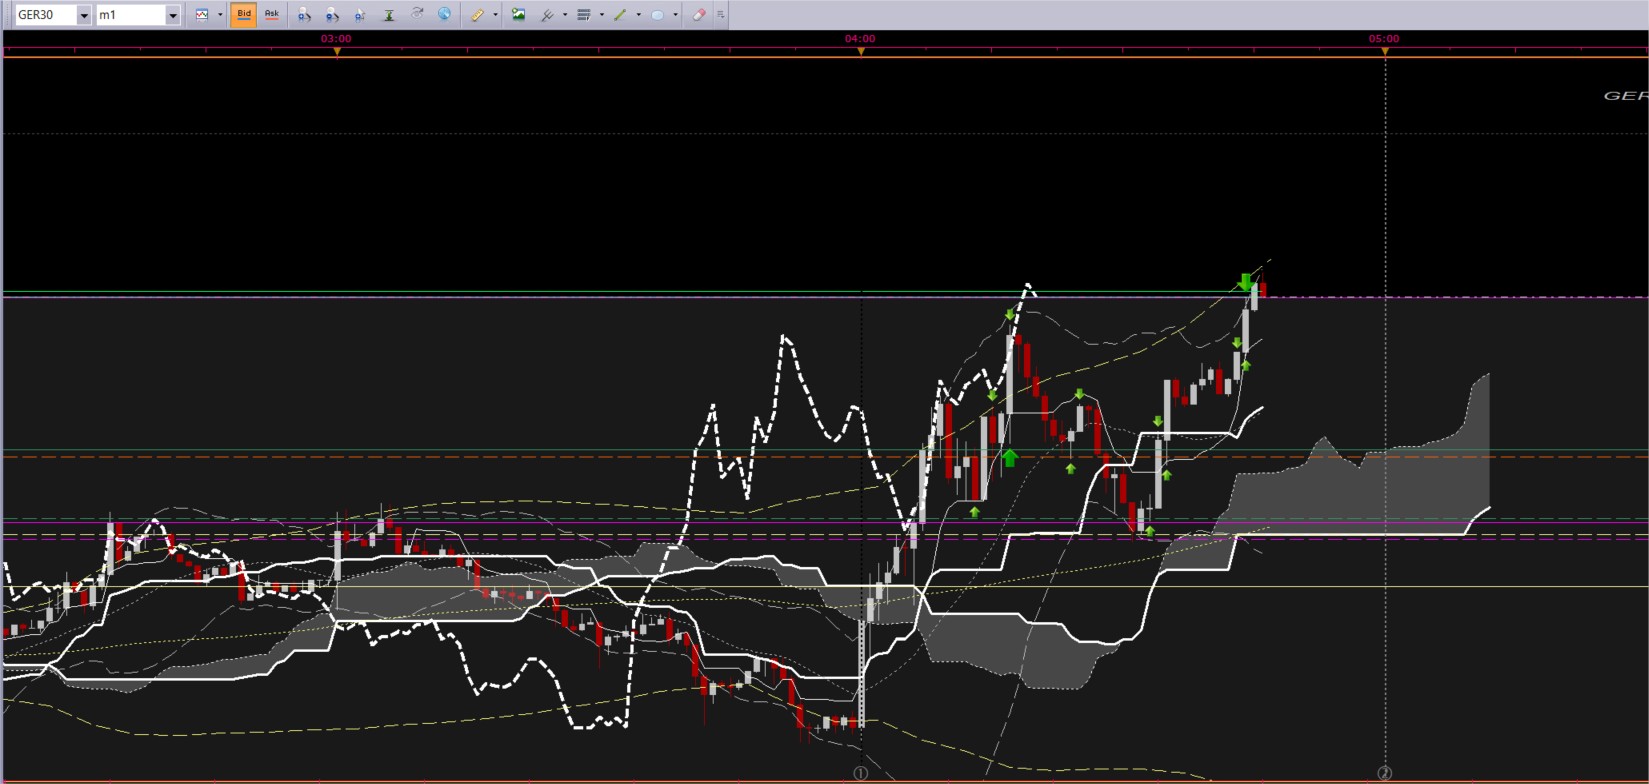
Task: Toggle Bid price display
Action: [244, 15]
